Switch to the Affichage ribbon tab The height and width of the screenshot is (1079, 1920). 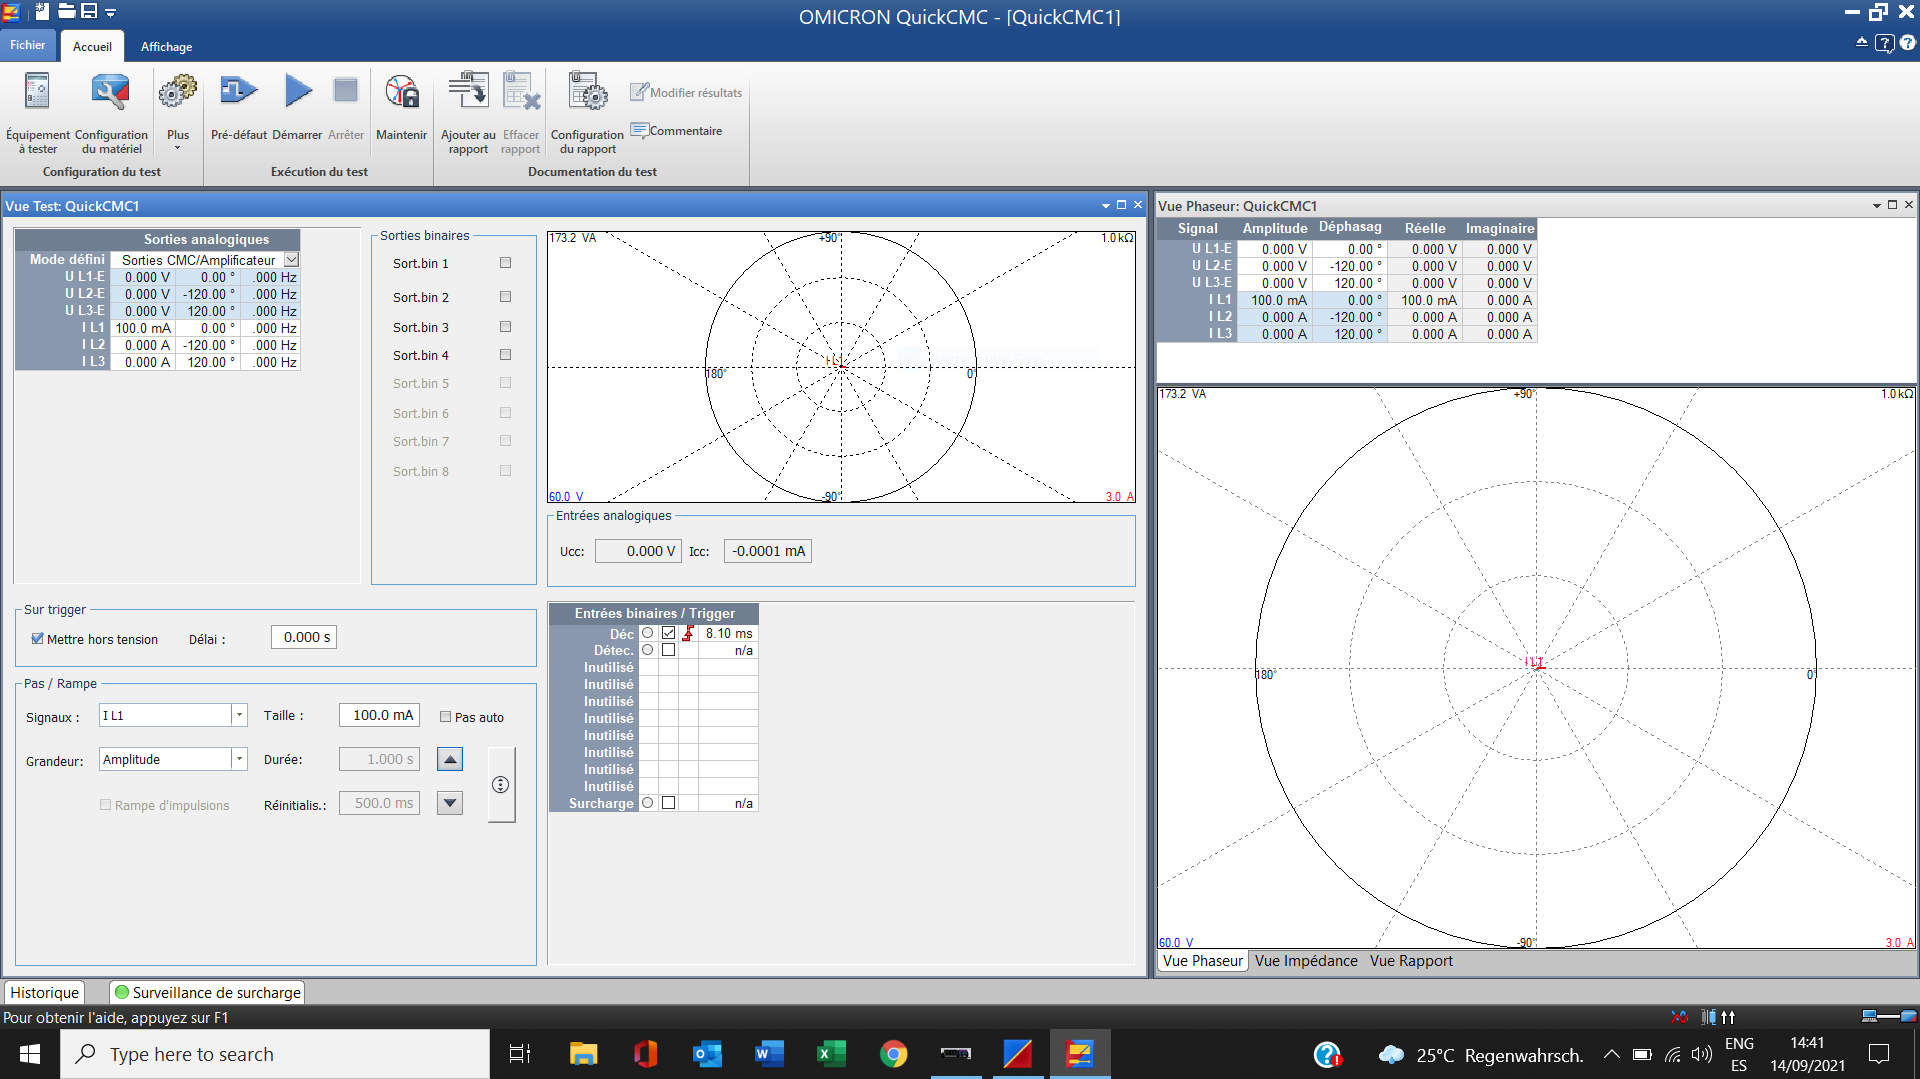click(166, 47)
